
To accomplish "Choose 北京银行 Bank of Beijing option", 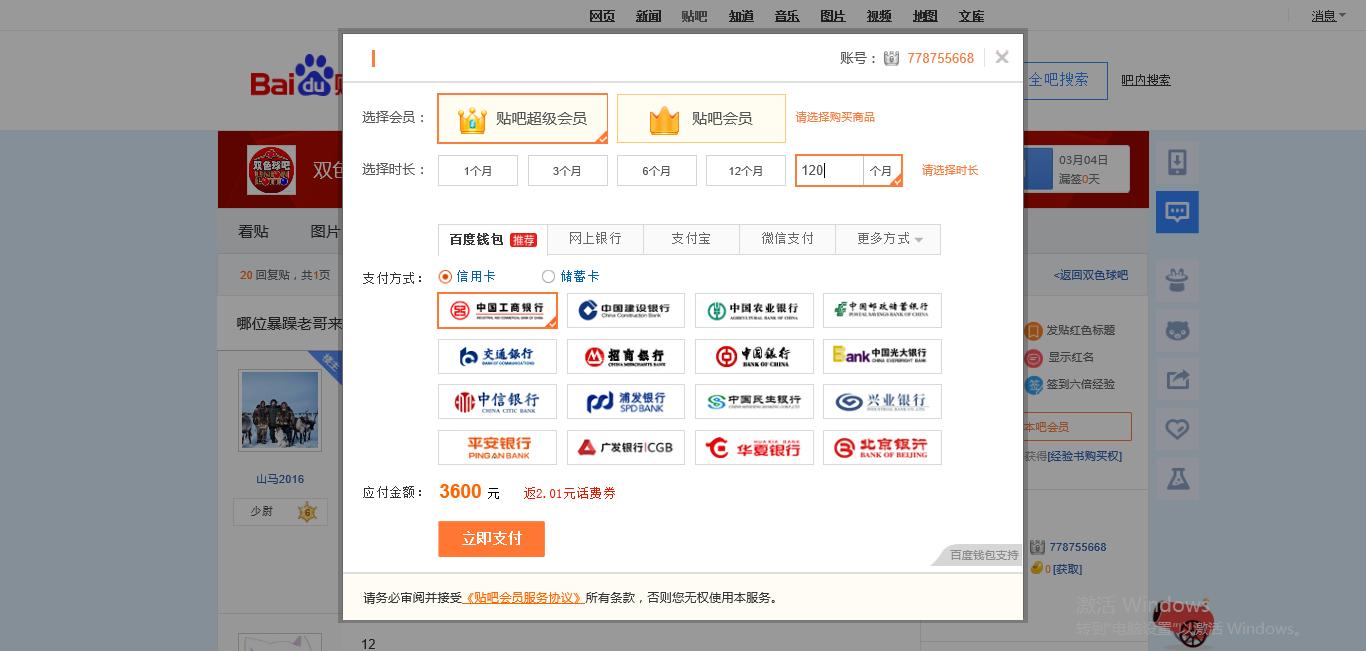I will (882, 447).
